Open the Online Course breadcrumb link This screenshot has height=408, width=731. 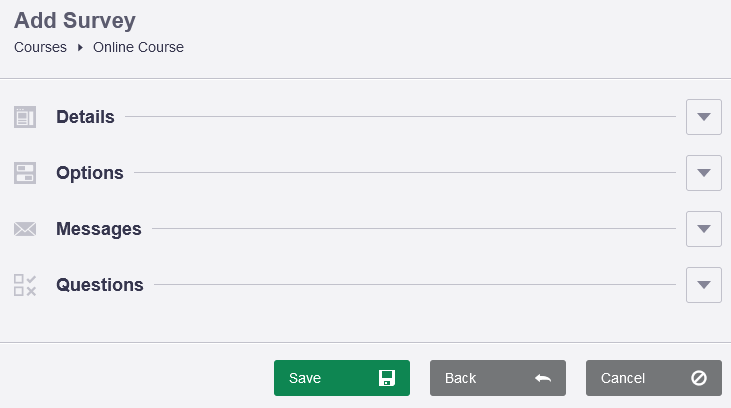138,48
